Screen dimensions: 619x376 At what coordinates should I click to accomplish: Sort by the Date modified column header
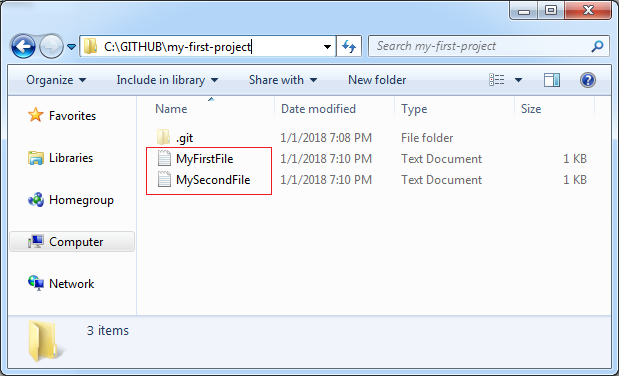(x=318, y=109)
